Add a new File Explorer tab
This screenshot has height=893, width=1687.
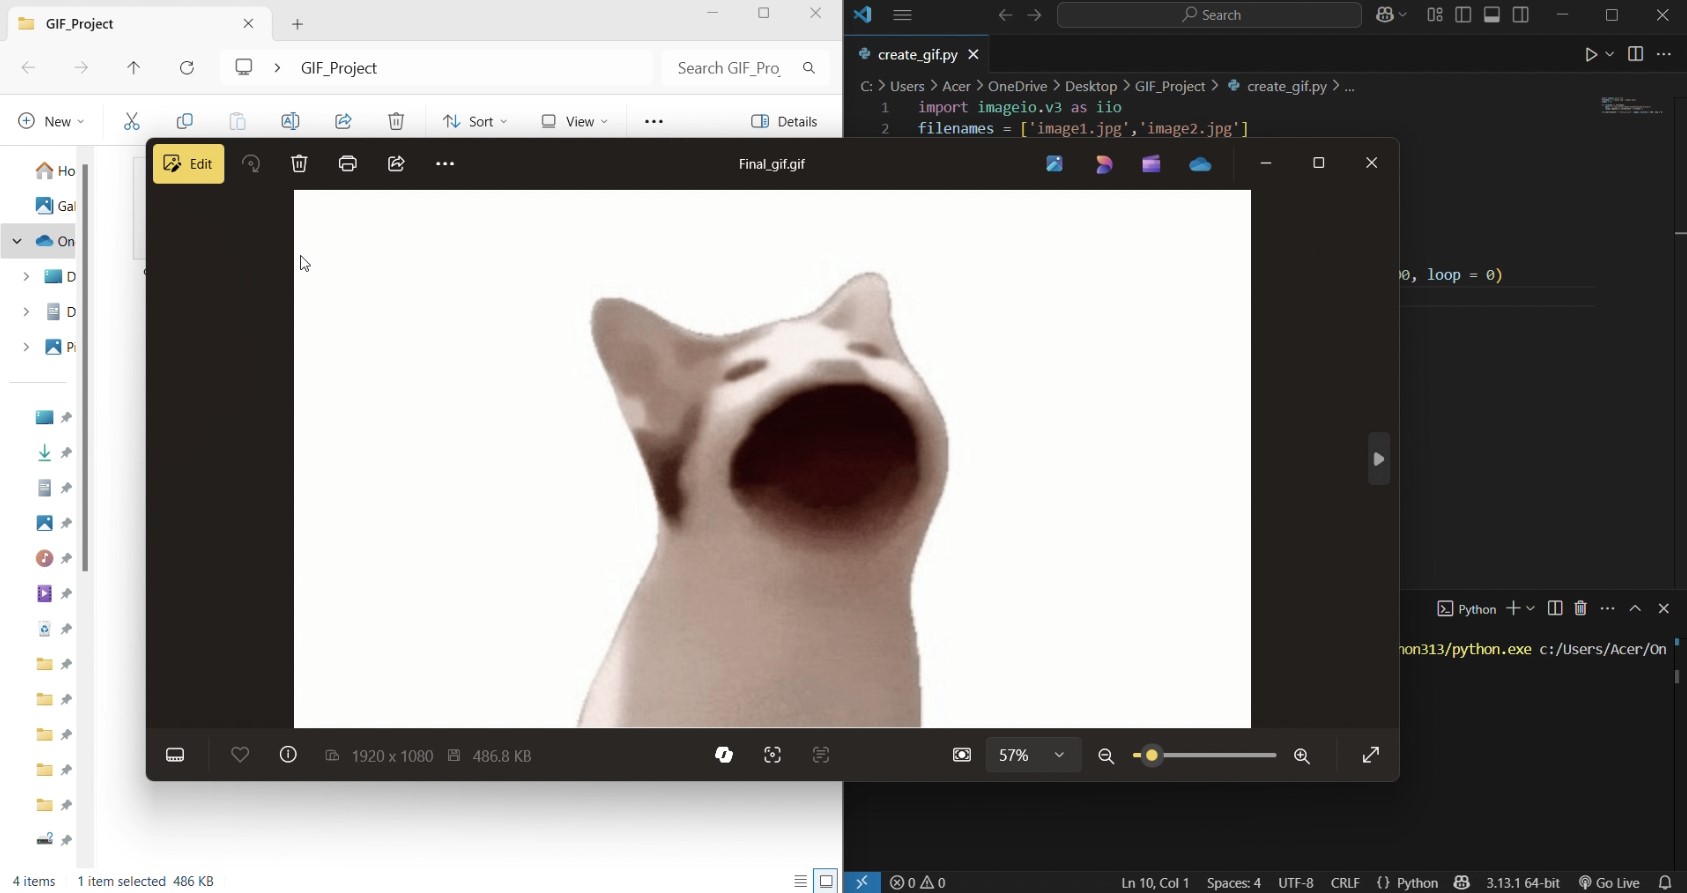(297, 24)
